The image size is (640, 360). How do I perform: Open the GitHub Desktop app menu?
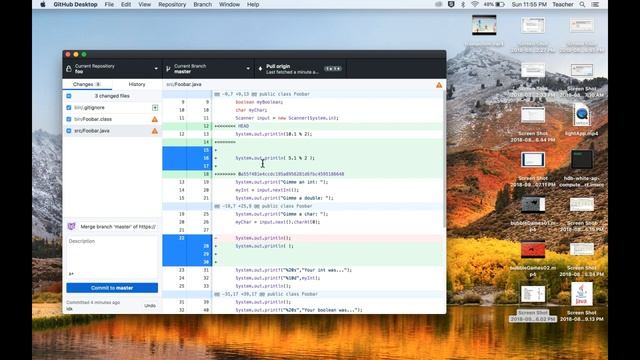(76, 4)
